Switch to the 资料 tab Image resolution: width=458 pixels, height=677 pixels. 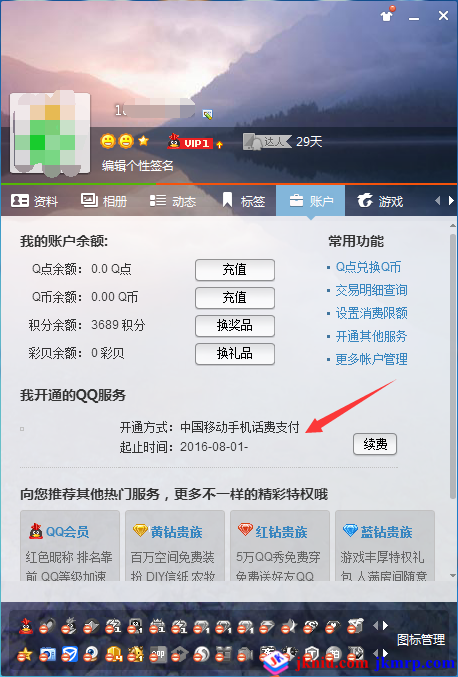click(x=35, y=201)
